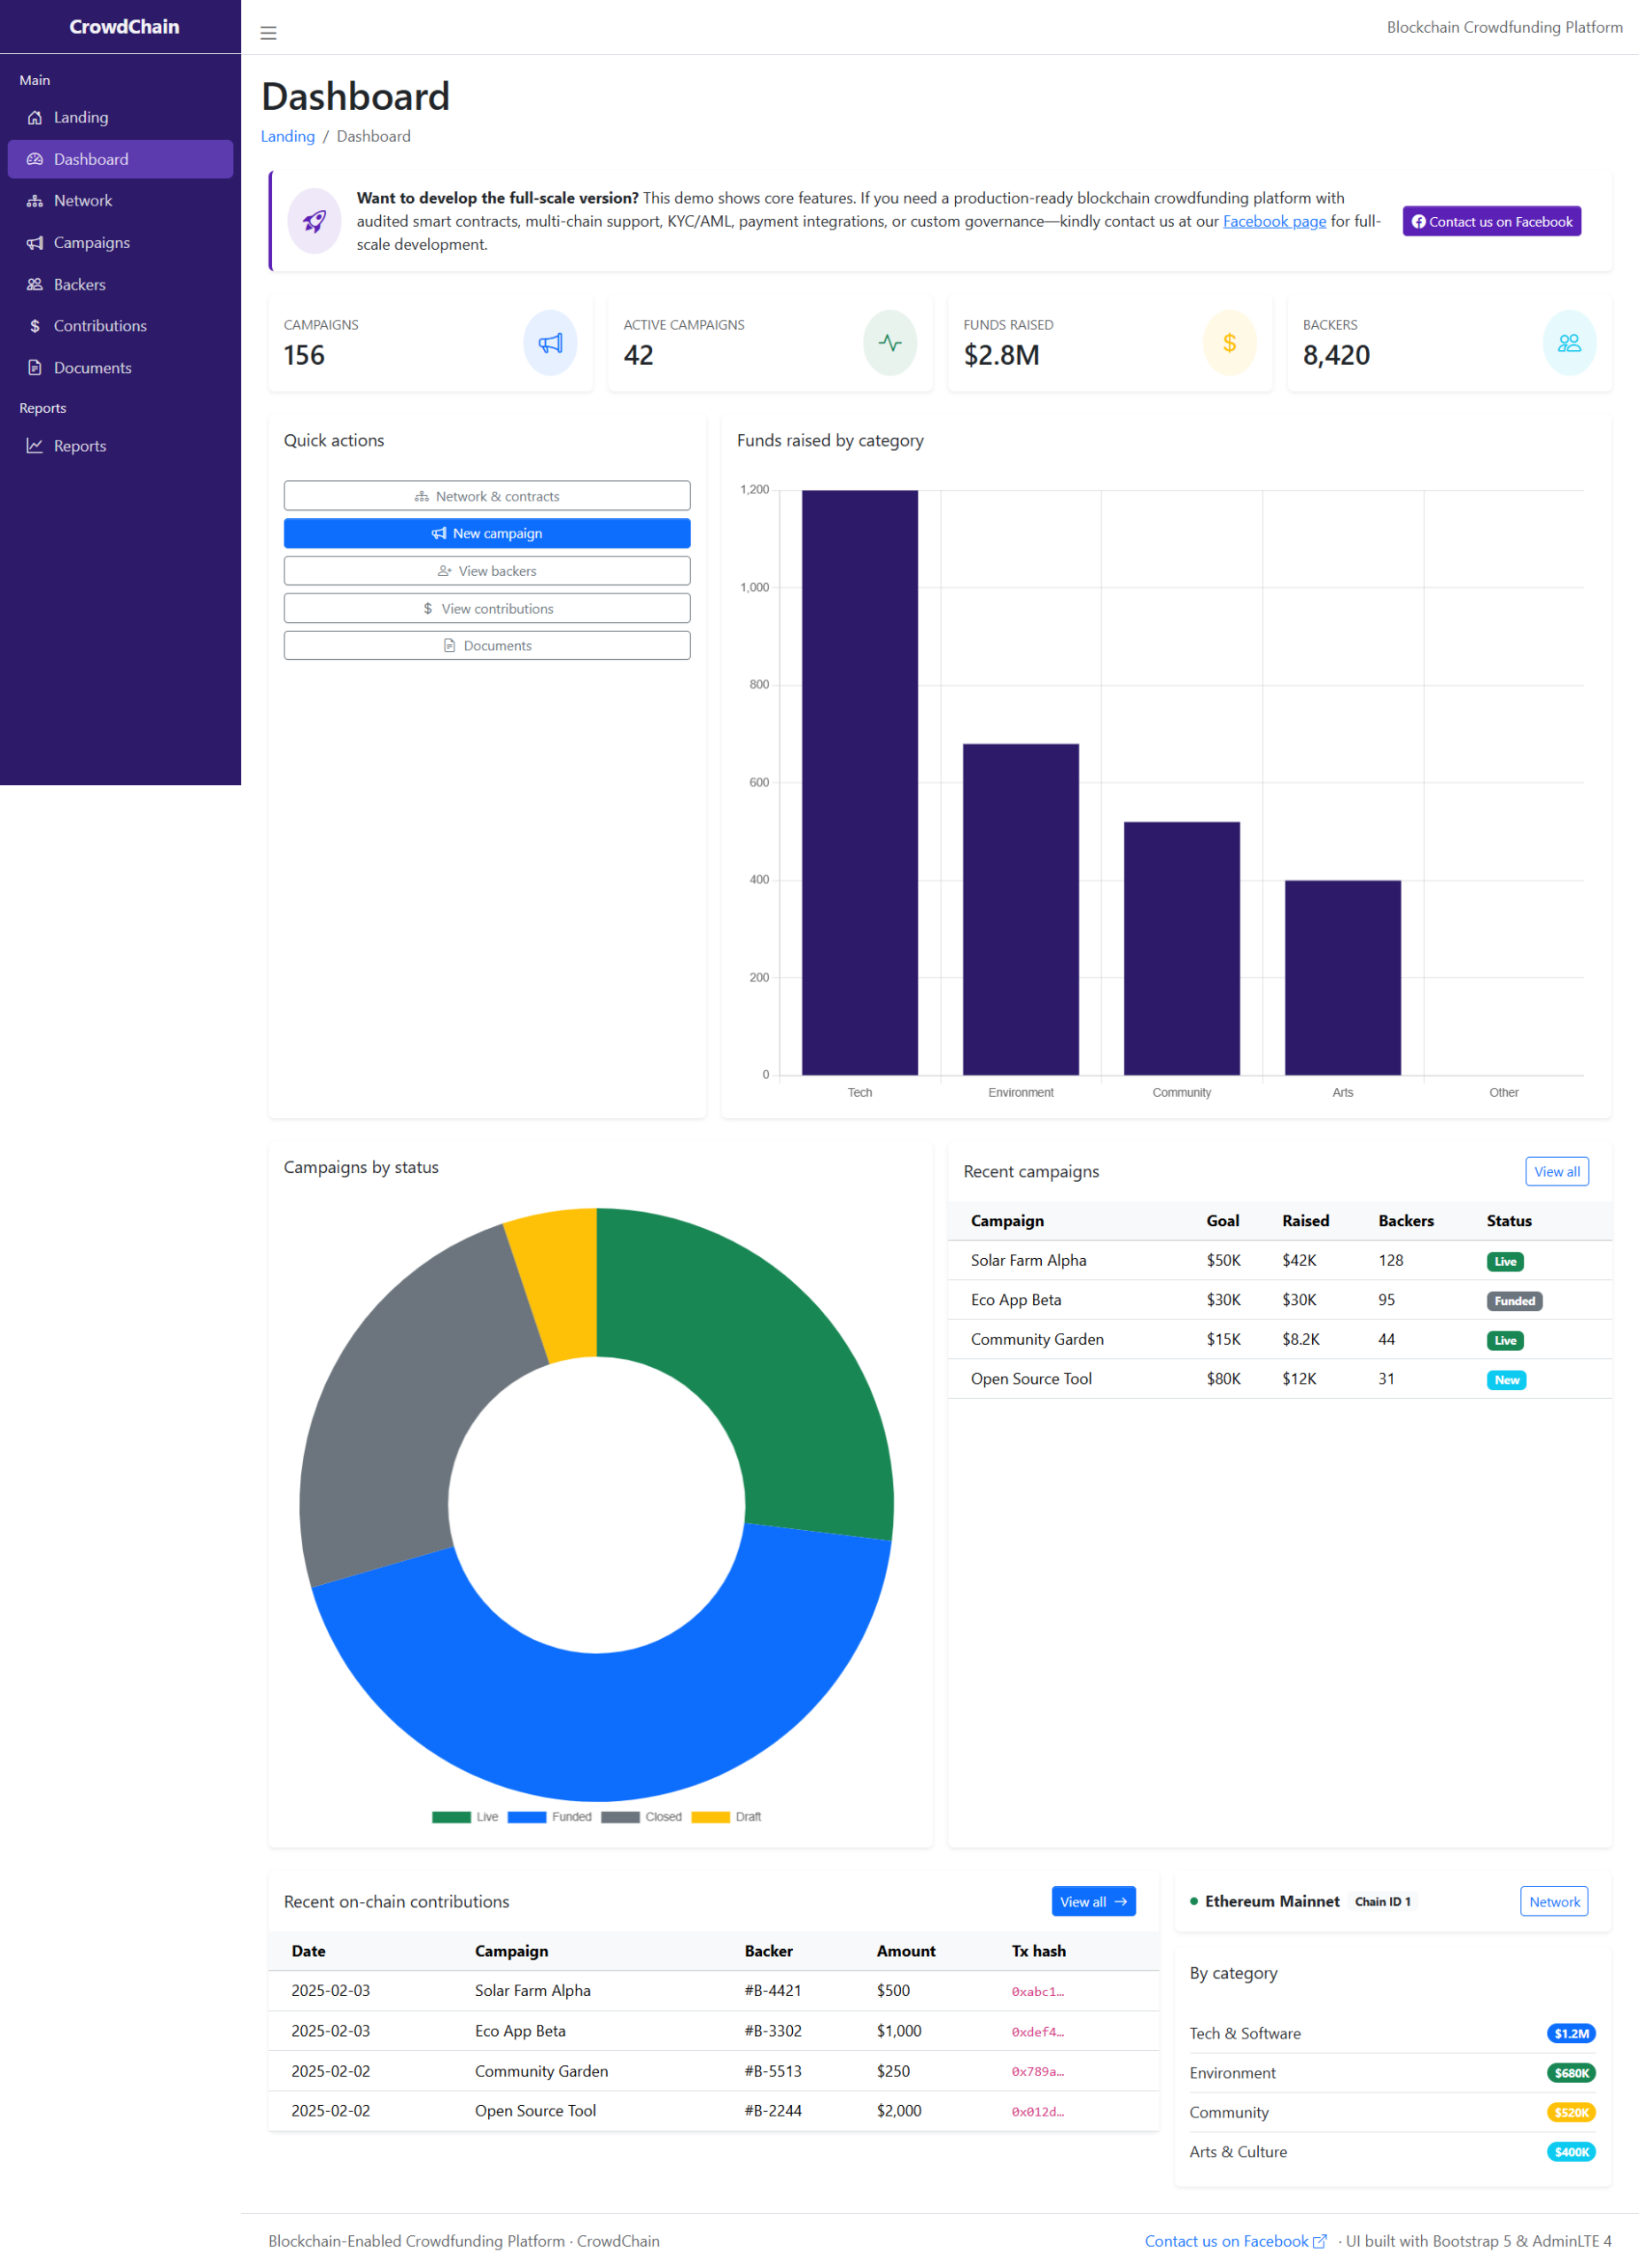Click the Network button beside Ethereum Mainnet
This screenshot has width=1639, height=2268.
click(1554, 1901)
